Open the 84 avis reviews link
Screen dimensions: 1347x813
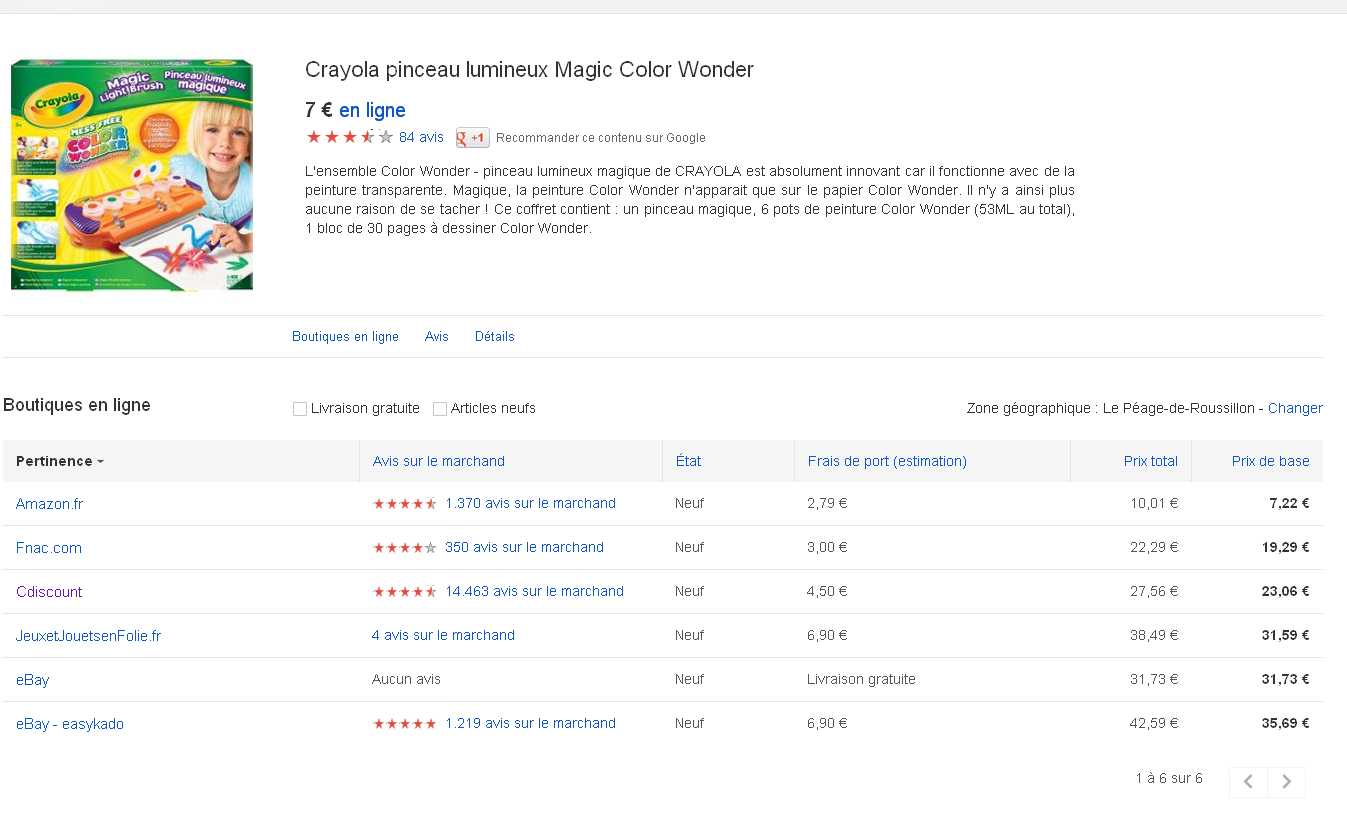tap(421, 138)
